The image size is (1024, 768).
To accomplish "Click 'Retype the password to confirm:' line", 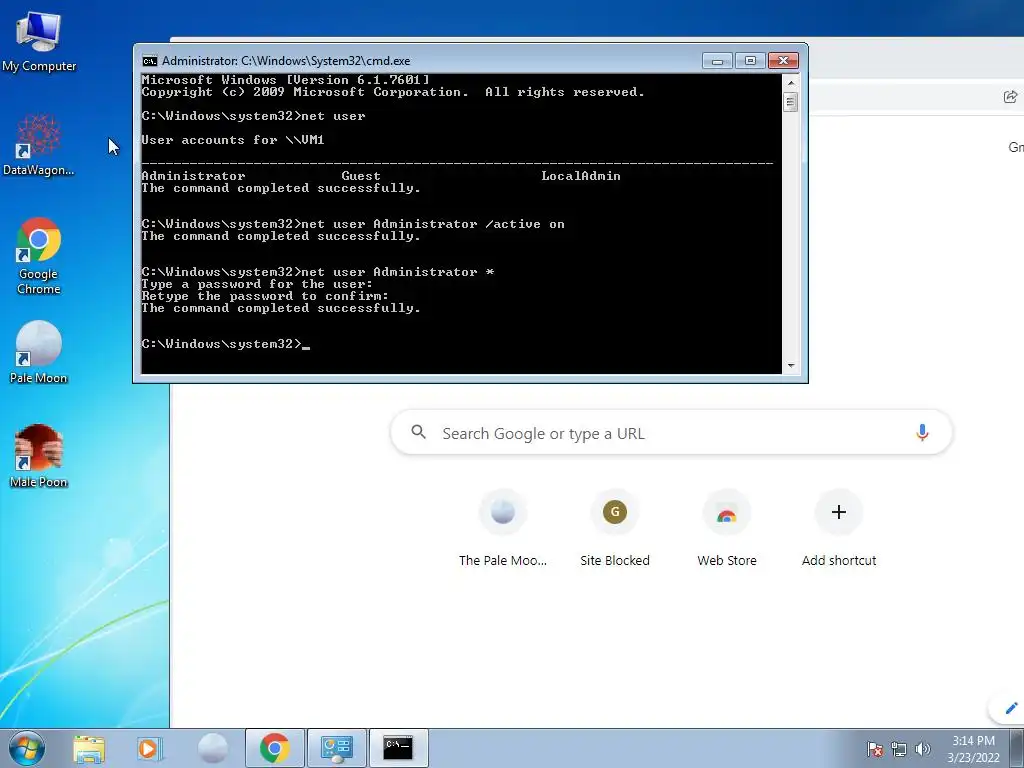I will click(x=265, y=296).
